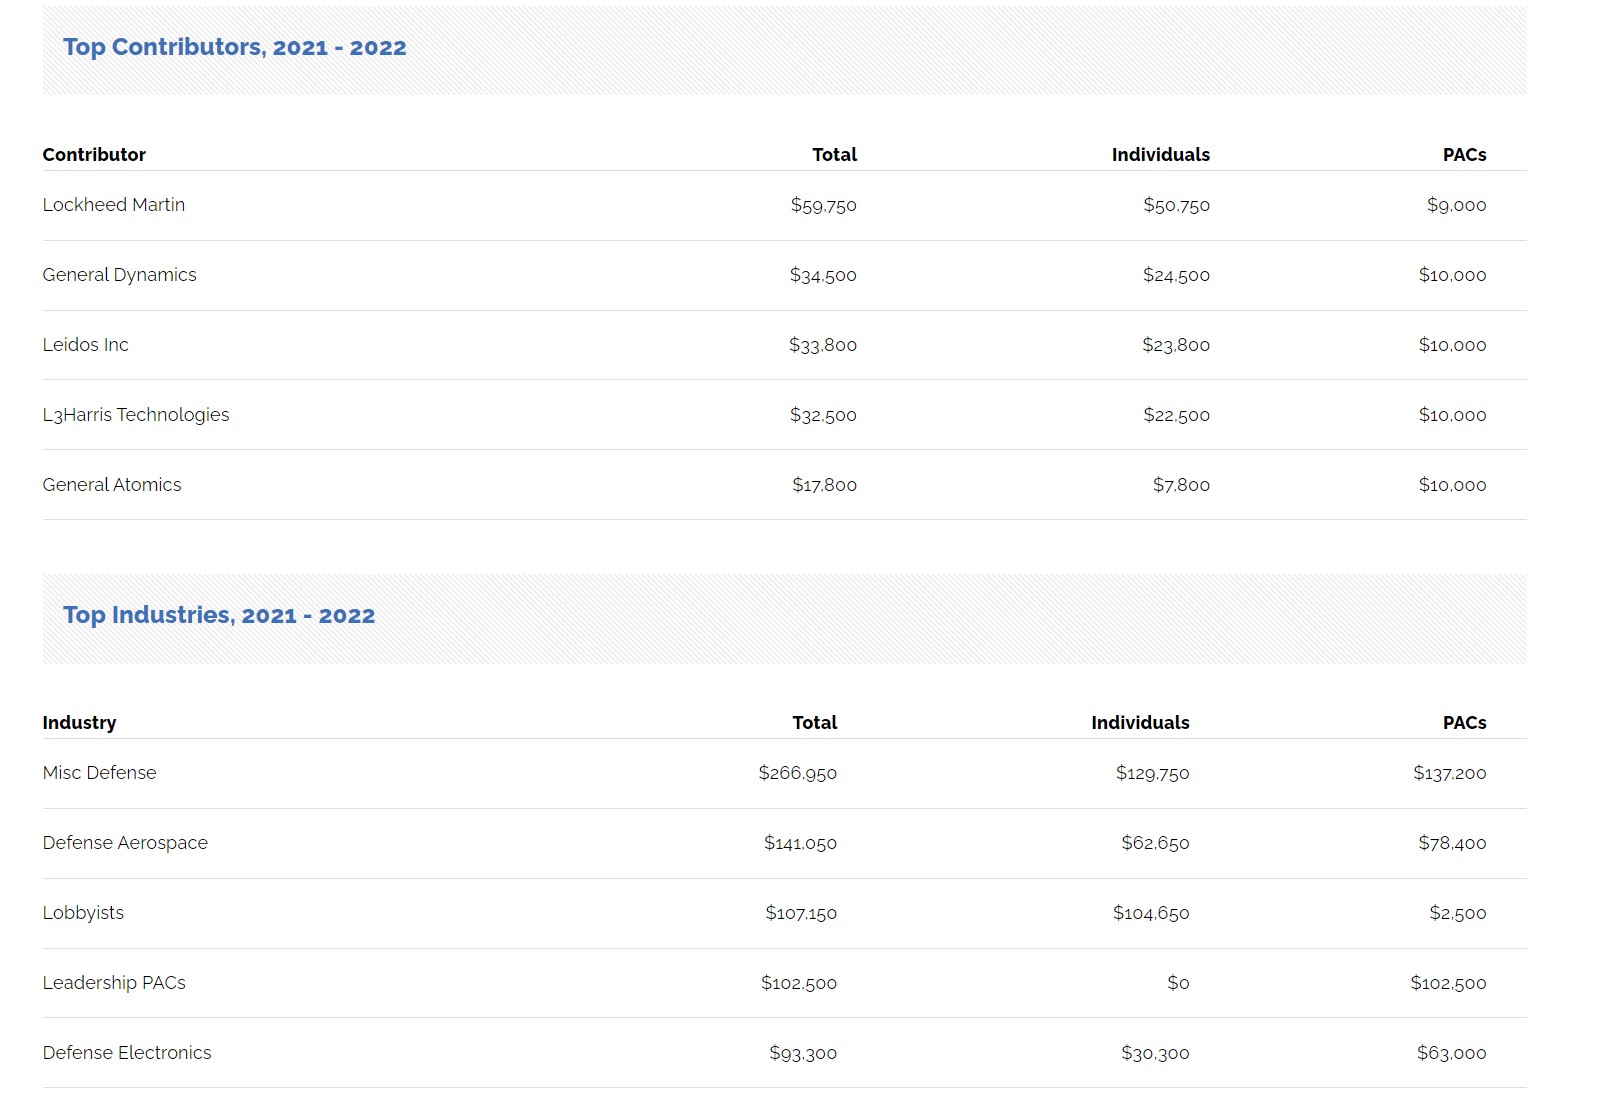Image resolution: width=1623 pixels, height=1099 pixels.
Task: Click the Contributor column header
Action: click(x=94, y=154)
